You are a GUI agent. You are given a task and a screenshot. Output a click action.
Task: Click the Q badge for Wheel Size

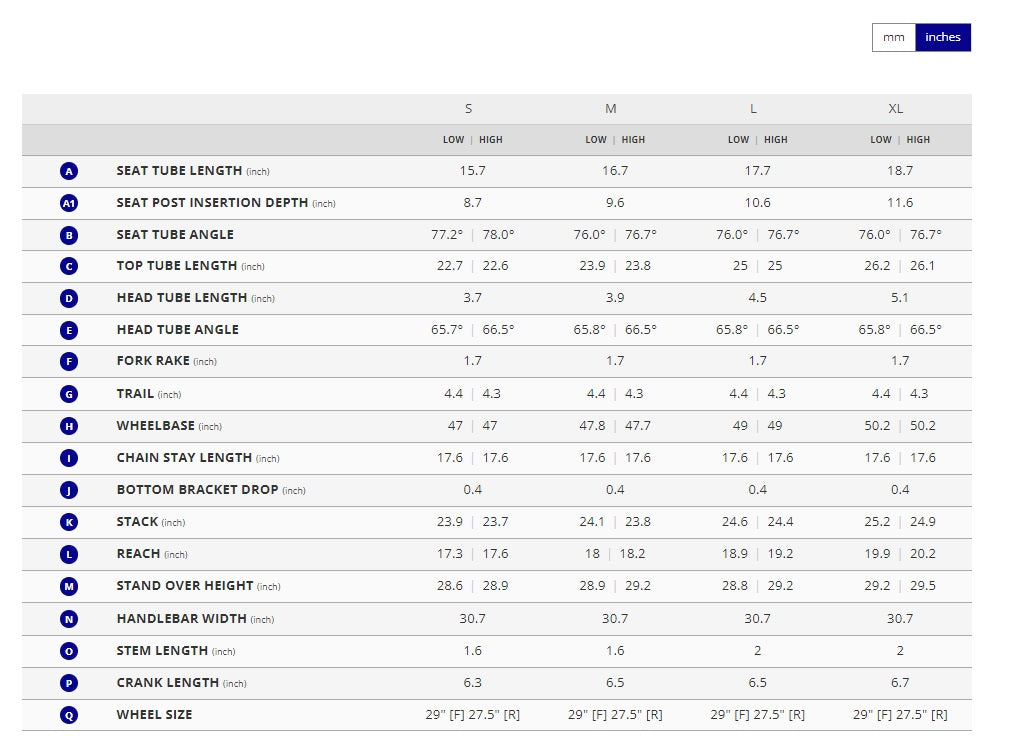[69, 715]
